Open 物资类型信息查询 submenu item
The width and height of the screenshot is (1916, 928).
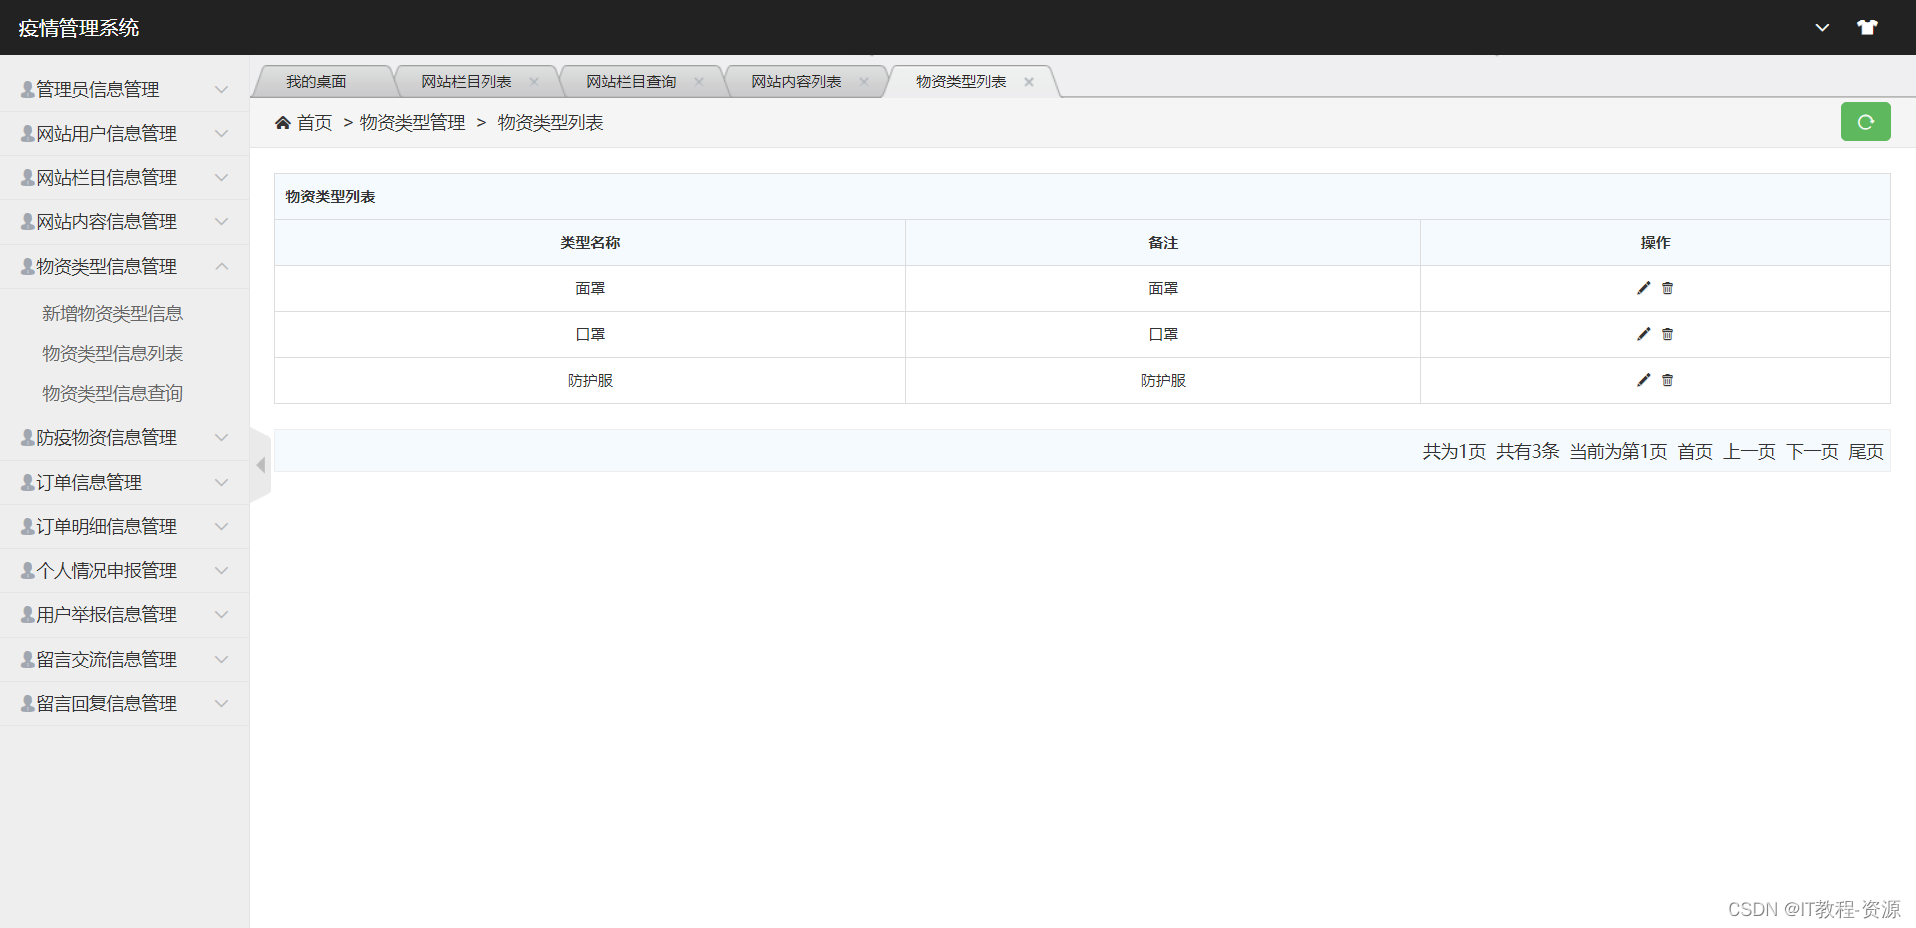[x=112, y=393]
